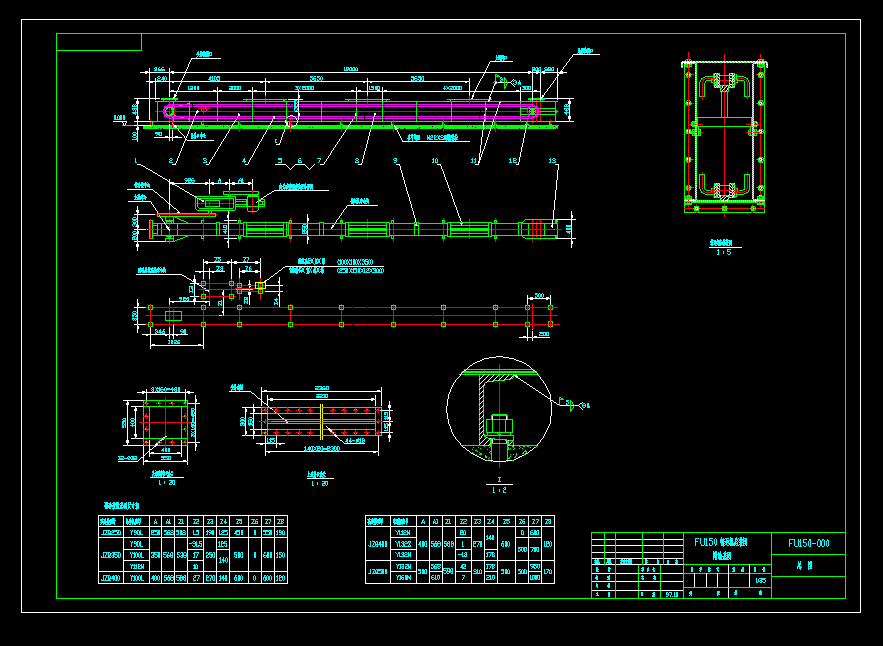Select the 4100 dimension in the elevation view
This screenshot has height=646, width=883.
tap(214, 79)
